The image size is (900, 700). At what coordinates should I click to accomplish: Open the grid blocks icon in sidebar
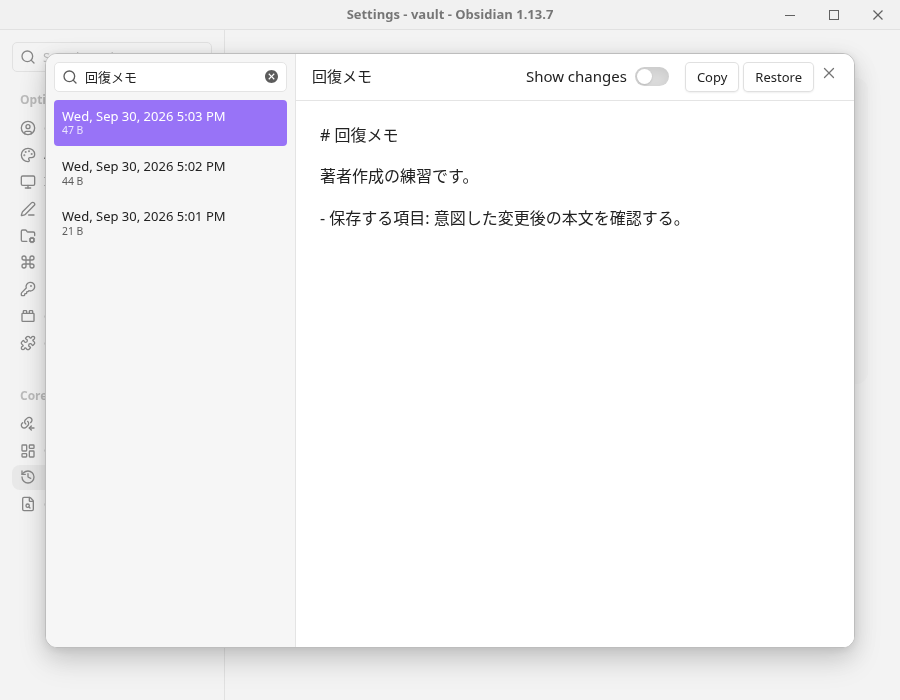coord(28,450)
